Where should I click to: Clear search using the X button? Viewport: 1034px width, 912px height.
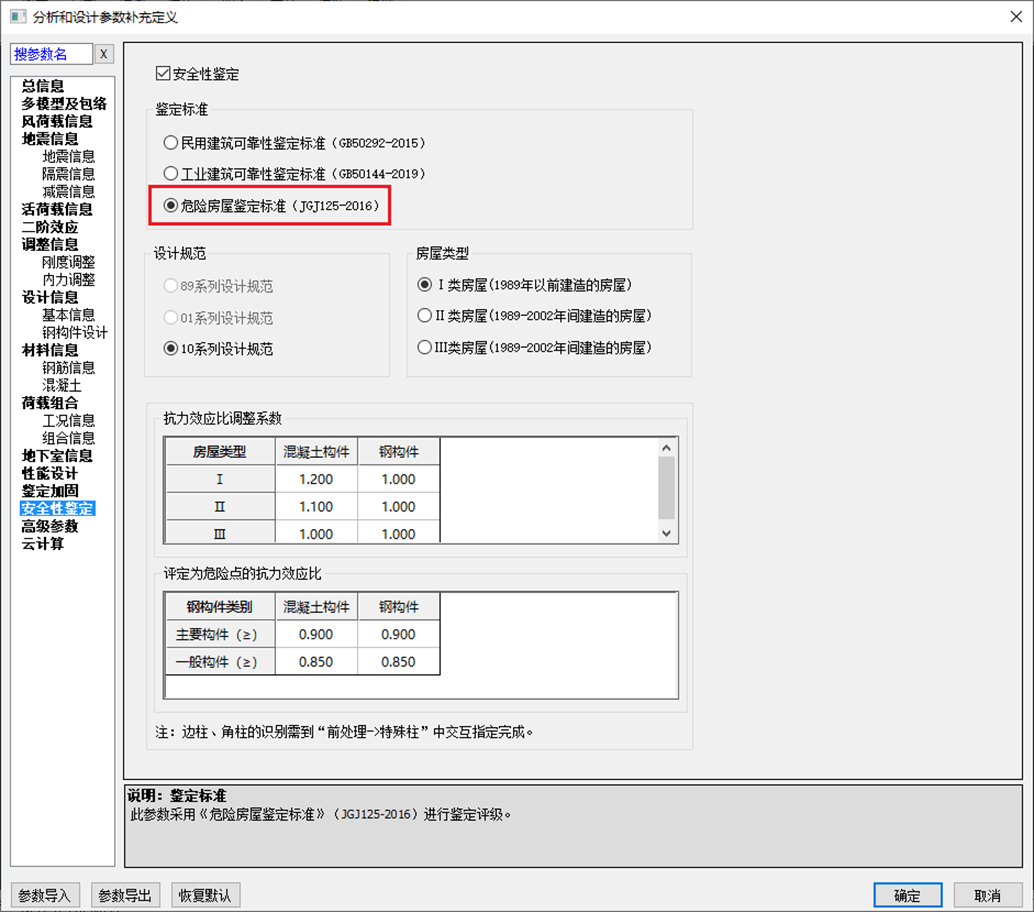tap(103, 53)
